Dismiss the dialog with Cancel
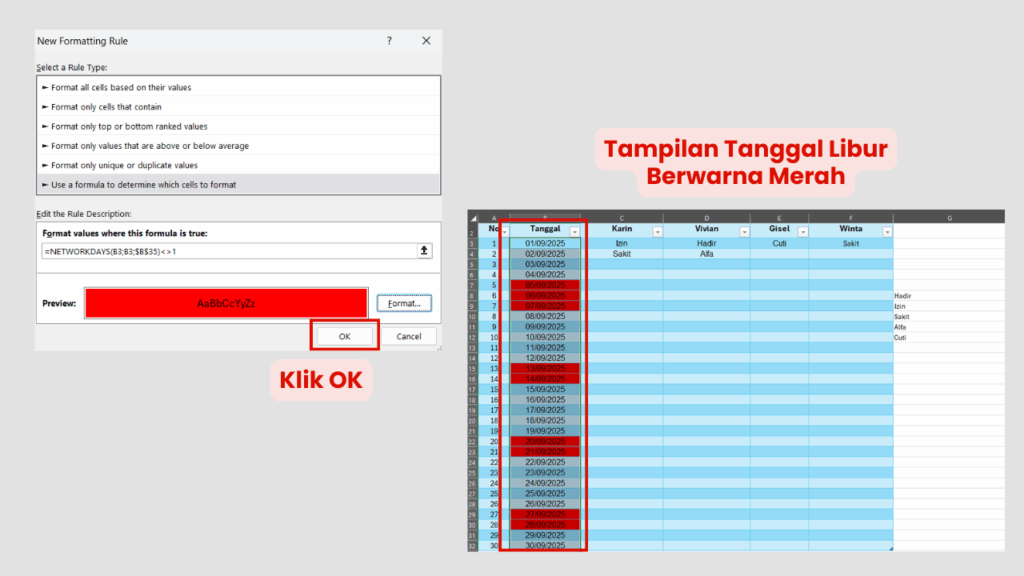Screen dimensions: 1024x576 (409, 337)
